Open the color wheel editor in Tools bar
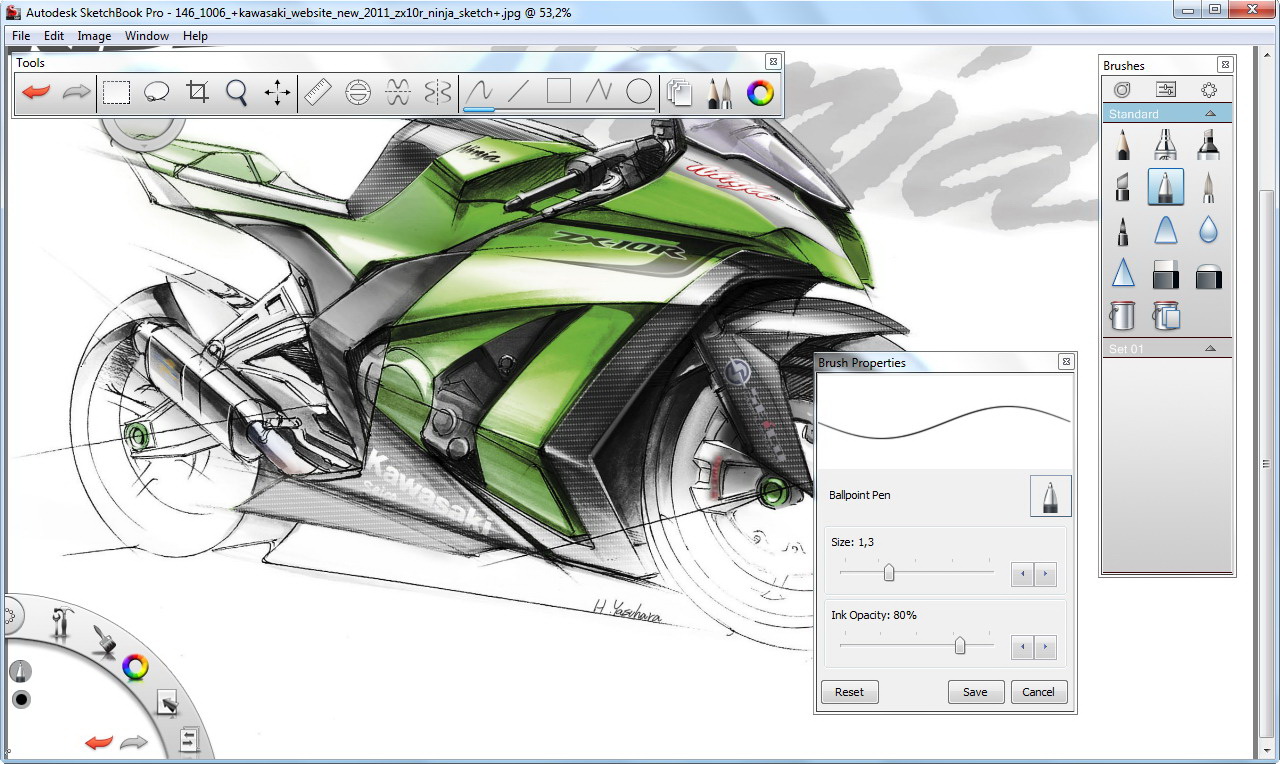The height and width of the screenshot is (764, 1280). (760, 93)
